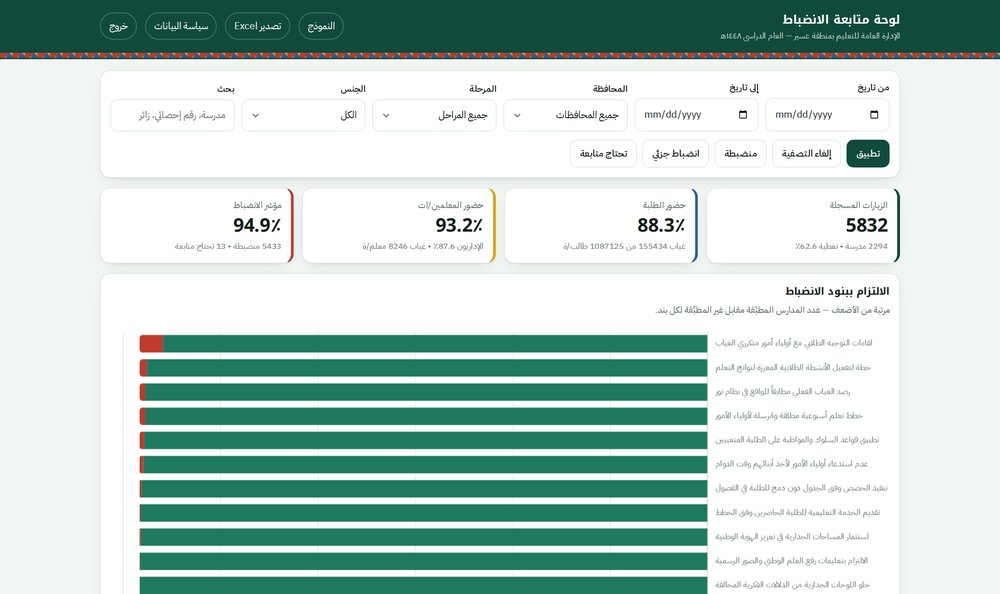Click the subtext غياب 155434 من 1087125
This screenshot has width=1000, height=594.
(x=624, y=246)
